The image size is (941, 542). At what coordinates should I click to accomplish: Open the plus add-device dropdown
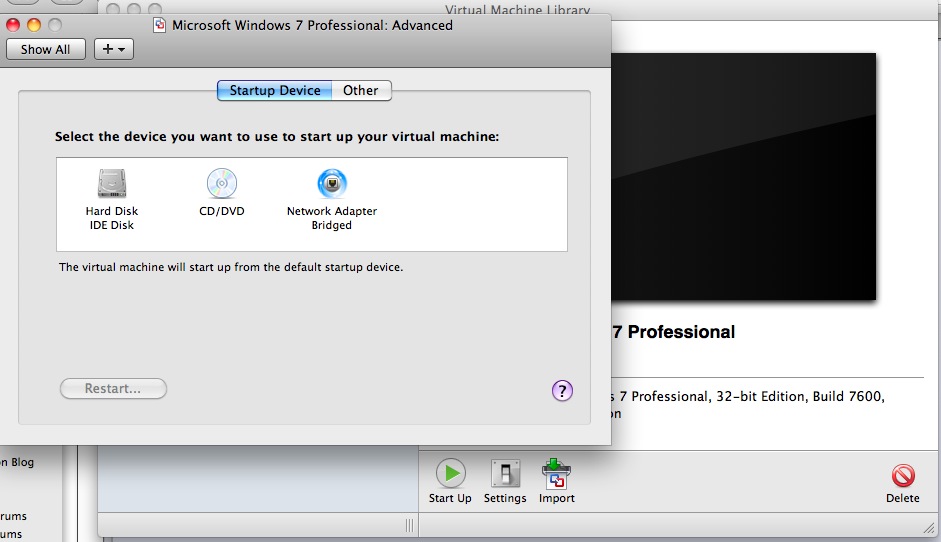(x=114, y=49)
